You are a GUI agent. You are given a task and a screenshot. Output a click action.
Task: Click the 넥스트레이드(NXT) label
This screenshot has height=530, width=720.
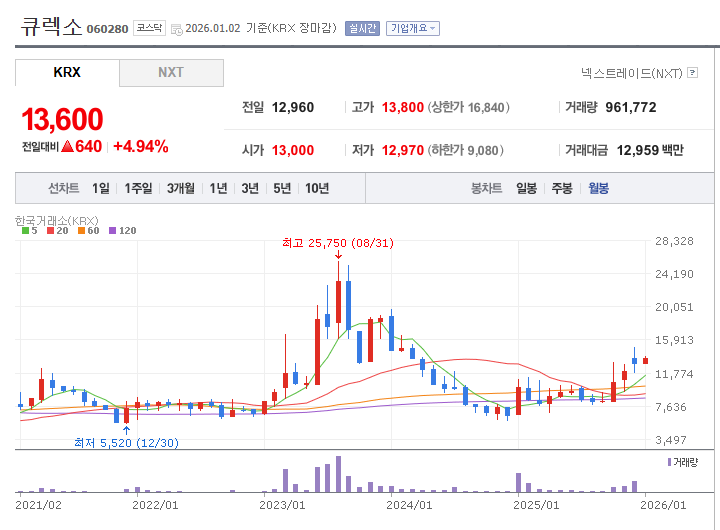tap(632, 73)
